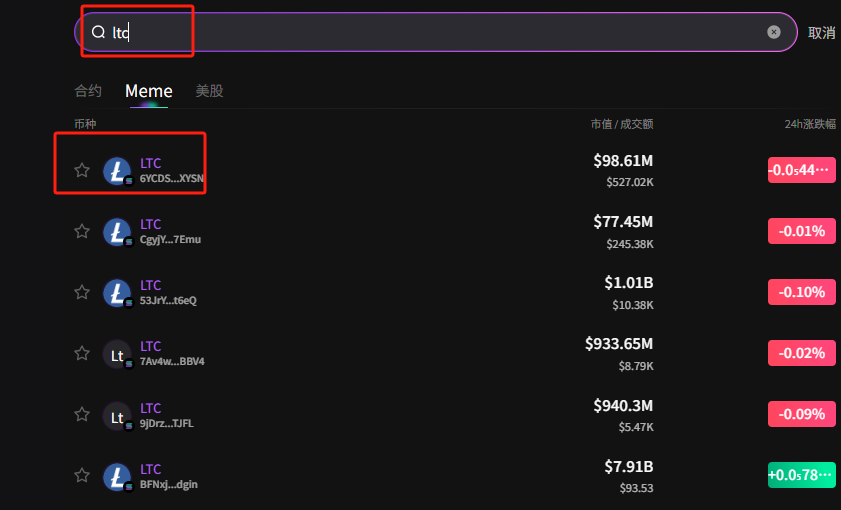Click the -0.10% change badge

pyautogui.click(x=801, y=292)
